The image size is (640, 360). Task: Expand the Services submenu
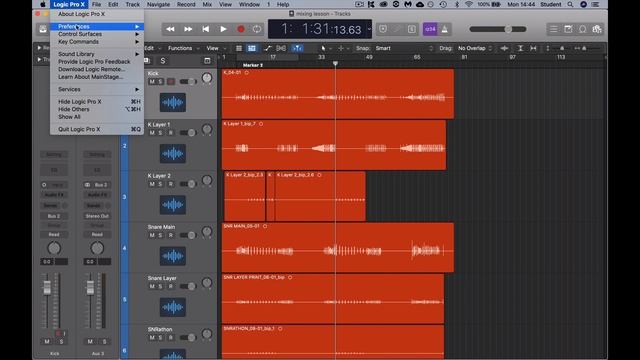click(97, 89)
